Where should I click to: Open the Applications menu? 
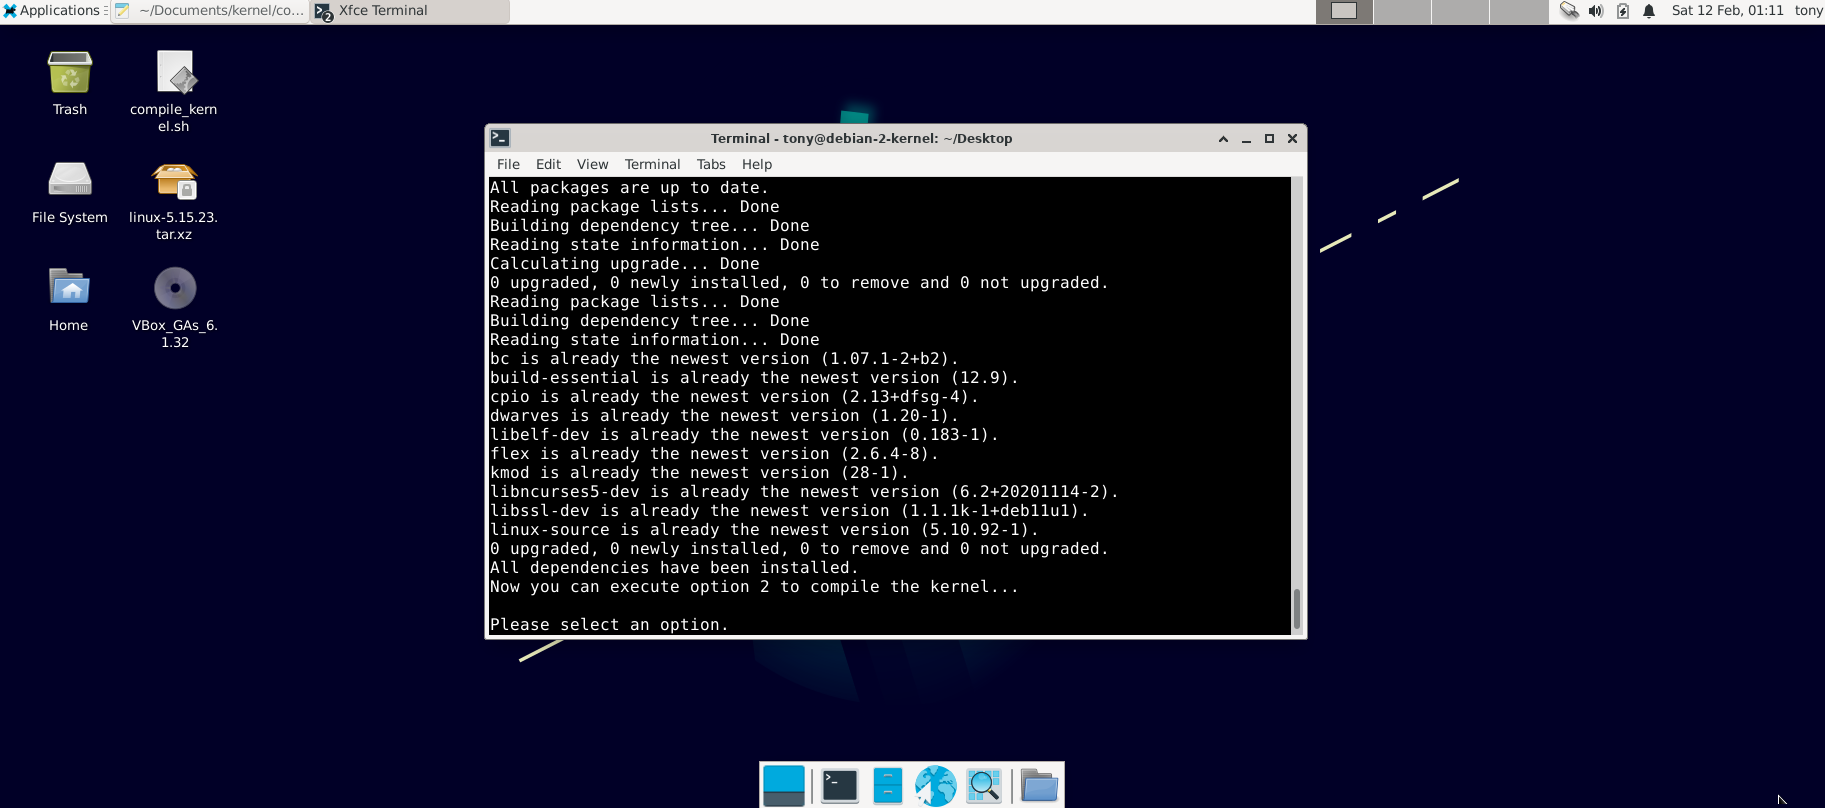[53, 11]
